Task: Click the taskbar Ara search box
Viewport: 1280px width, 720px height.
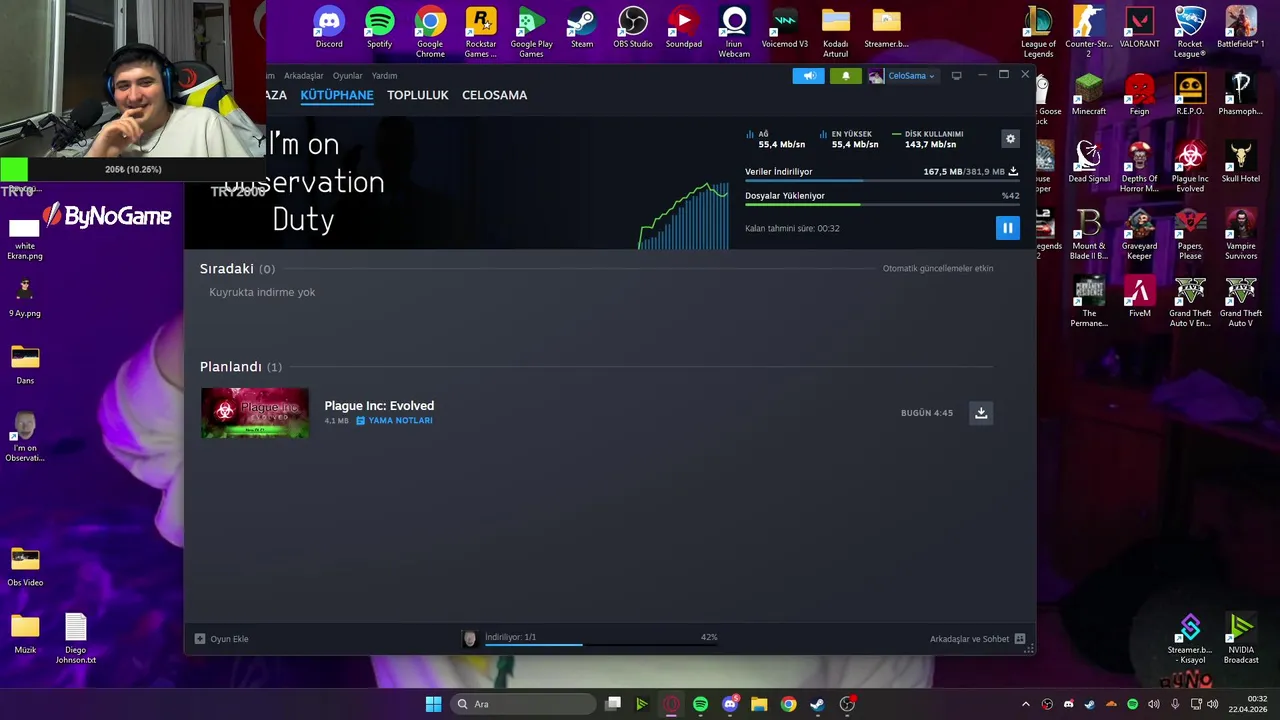Action: pos(523,704)
